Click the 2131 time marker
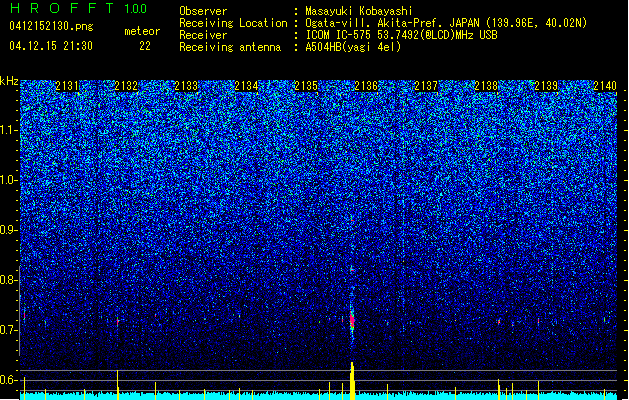The width and height of the screenshot is (629, 400). (x=67, y=86)
